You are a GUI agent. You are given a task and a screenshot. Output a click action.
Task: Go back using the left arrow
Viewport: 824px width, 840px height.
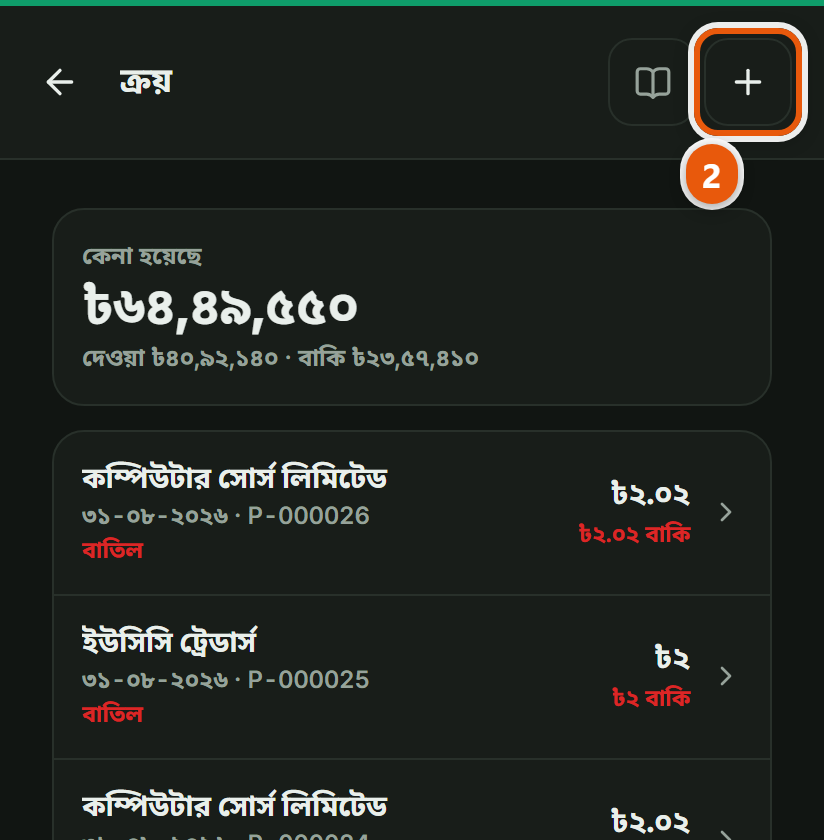[59, 82]
